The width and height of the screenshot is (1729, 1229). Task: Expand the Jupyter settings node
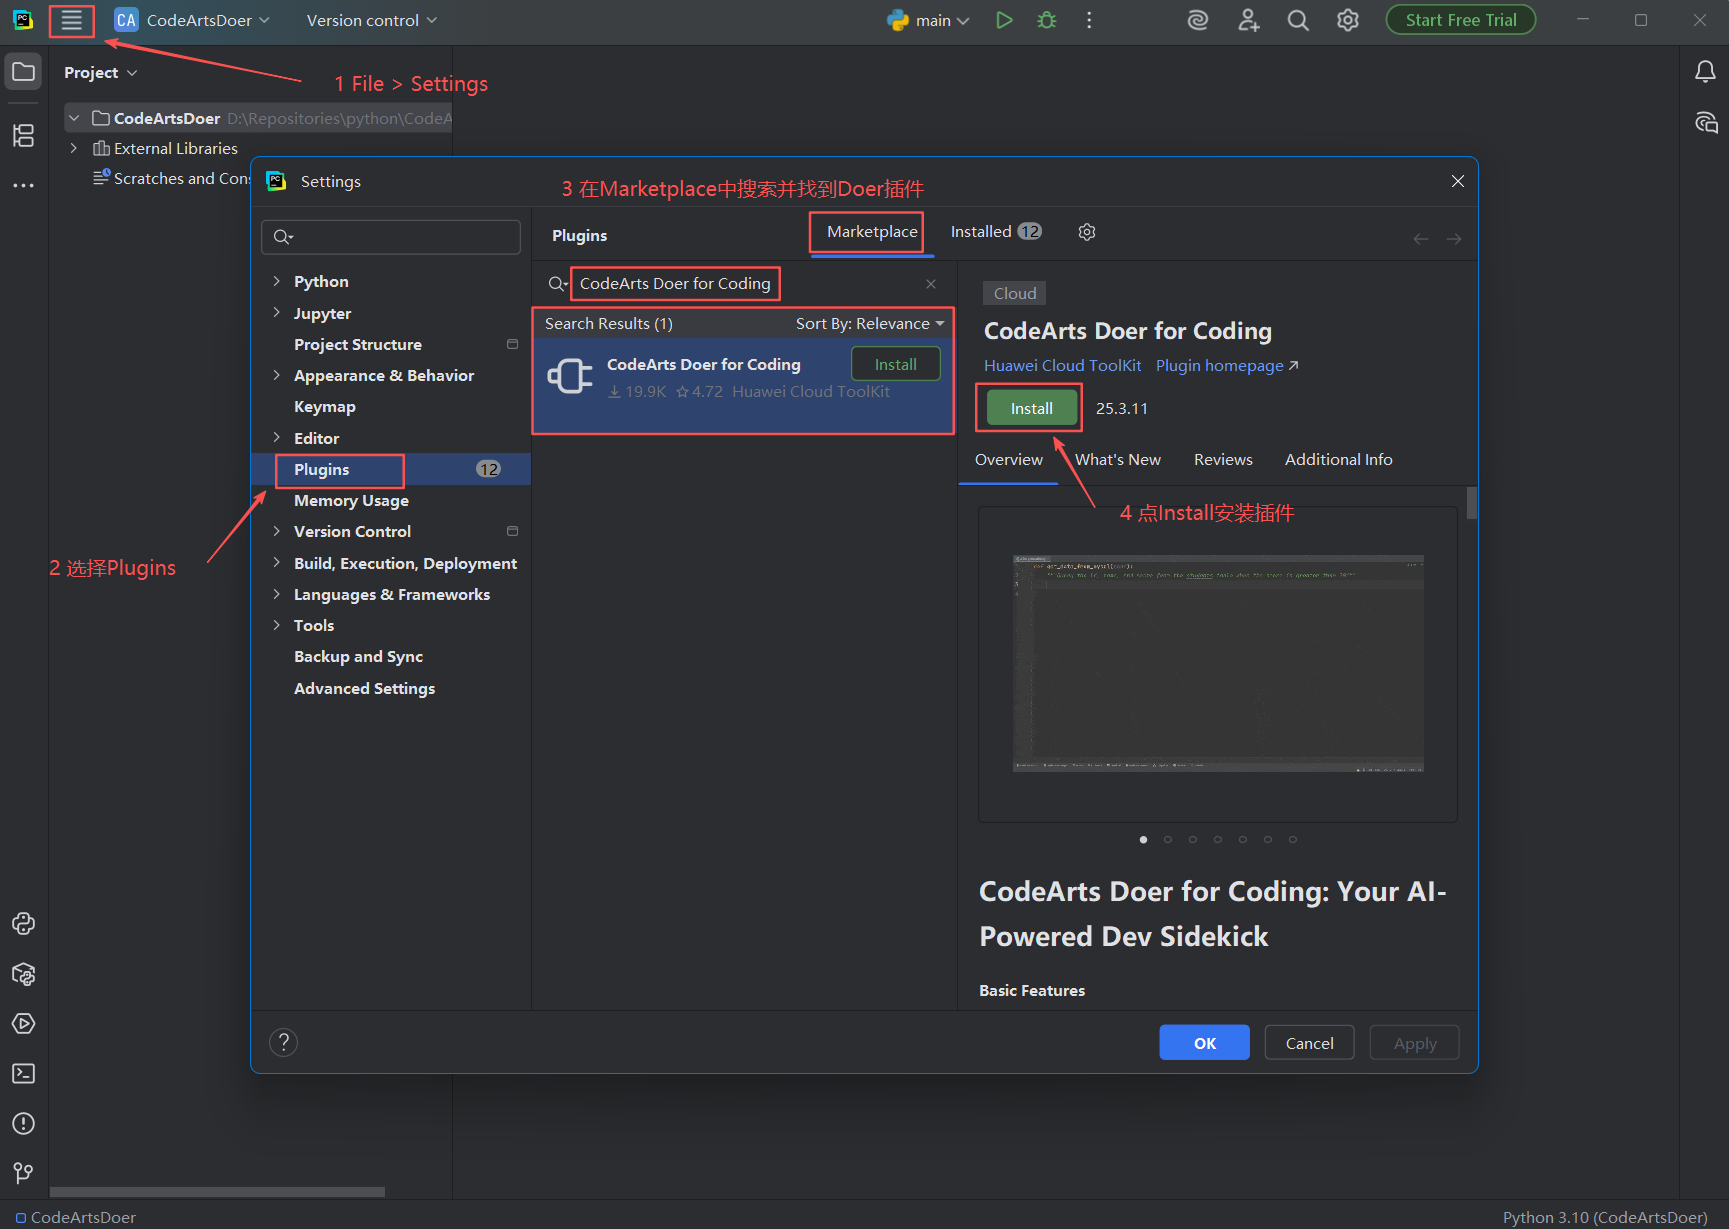point(276,313)
